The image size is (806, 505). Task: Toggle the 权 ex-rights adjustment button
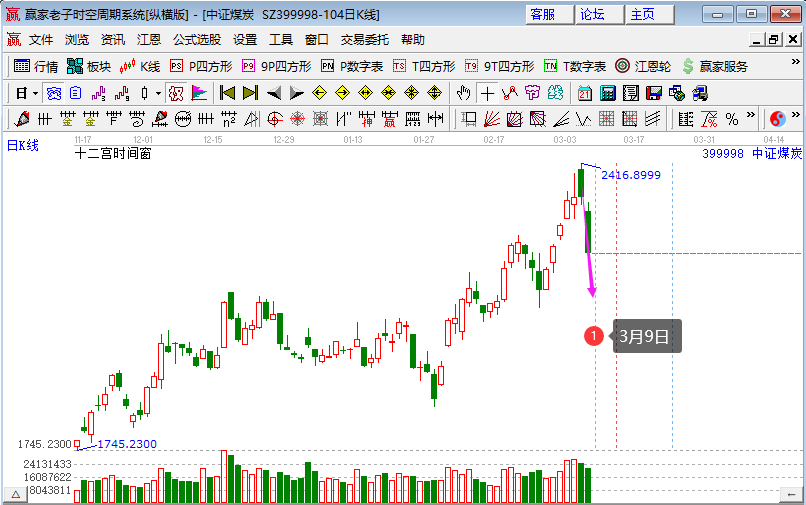176,94
